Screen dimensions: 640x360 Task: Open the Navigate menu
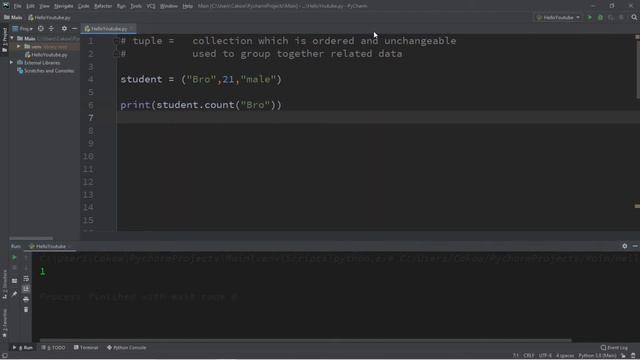point(64,6)
